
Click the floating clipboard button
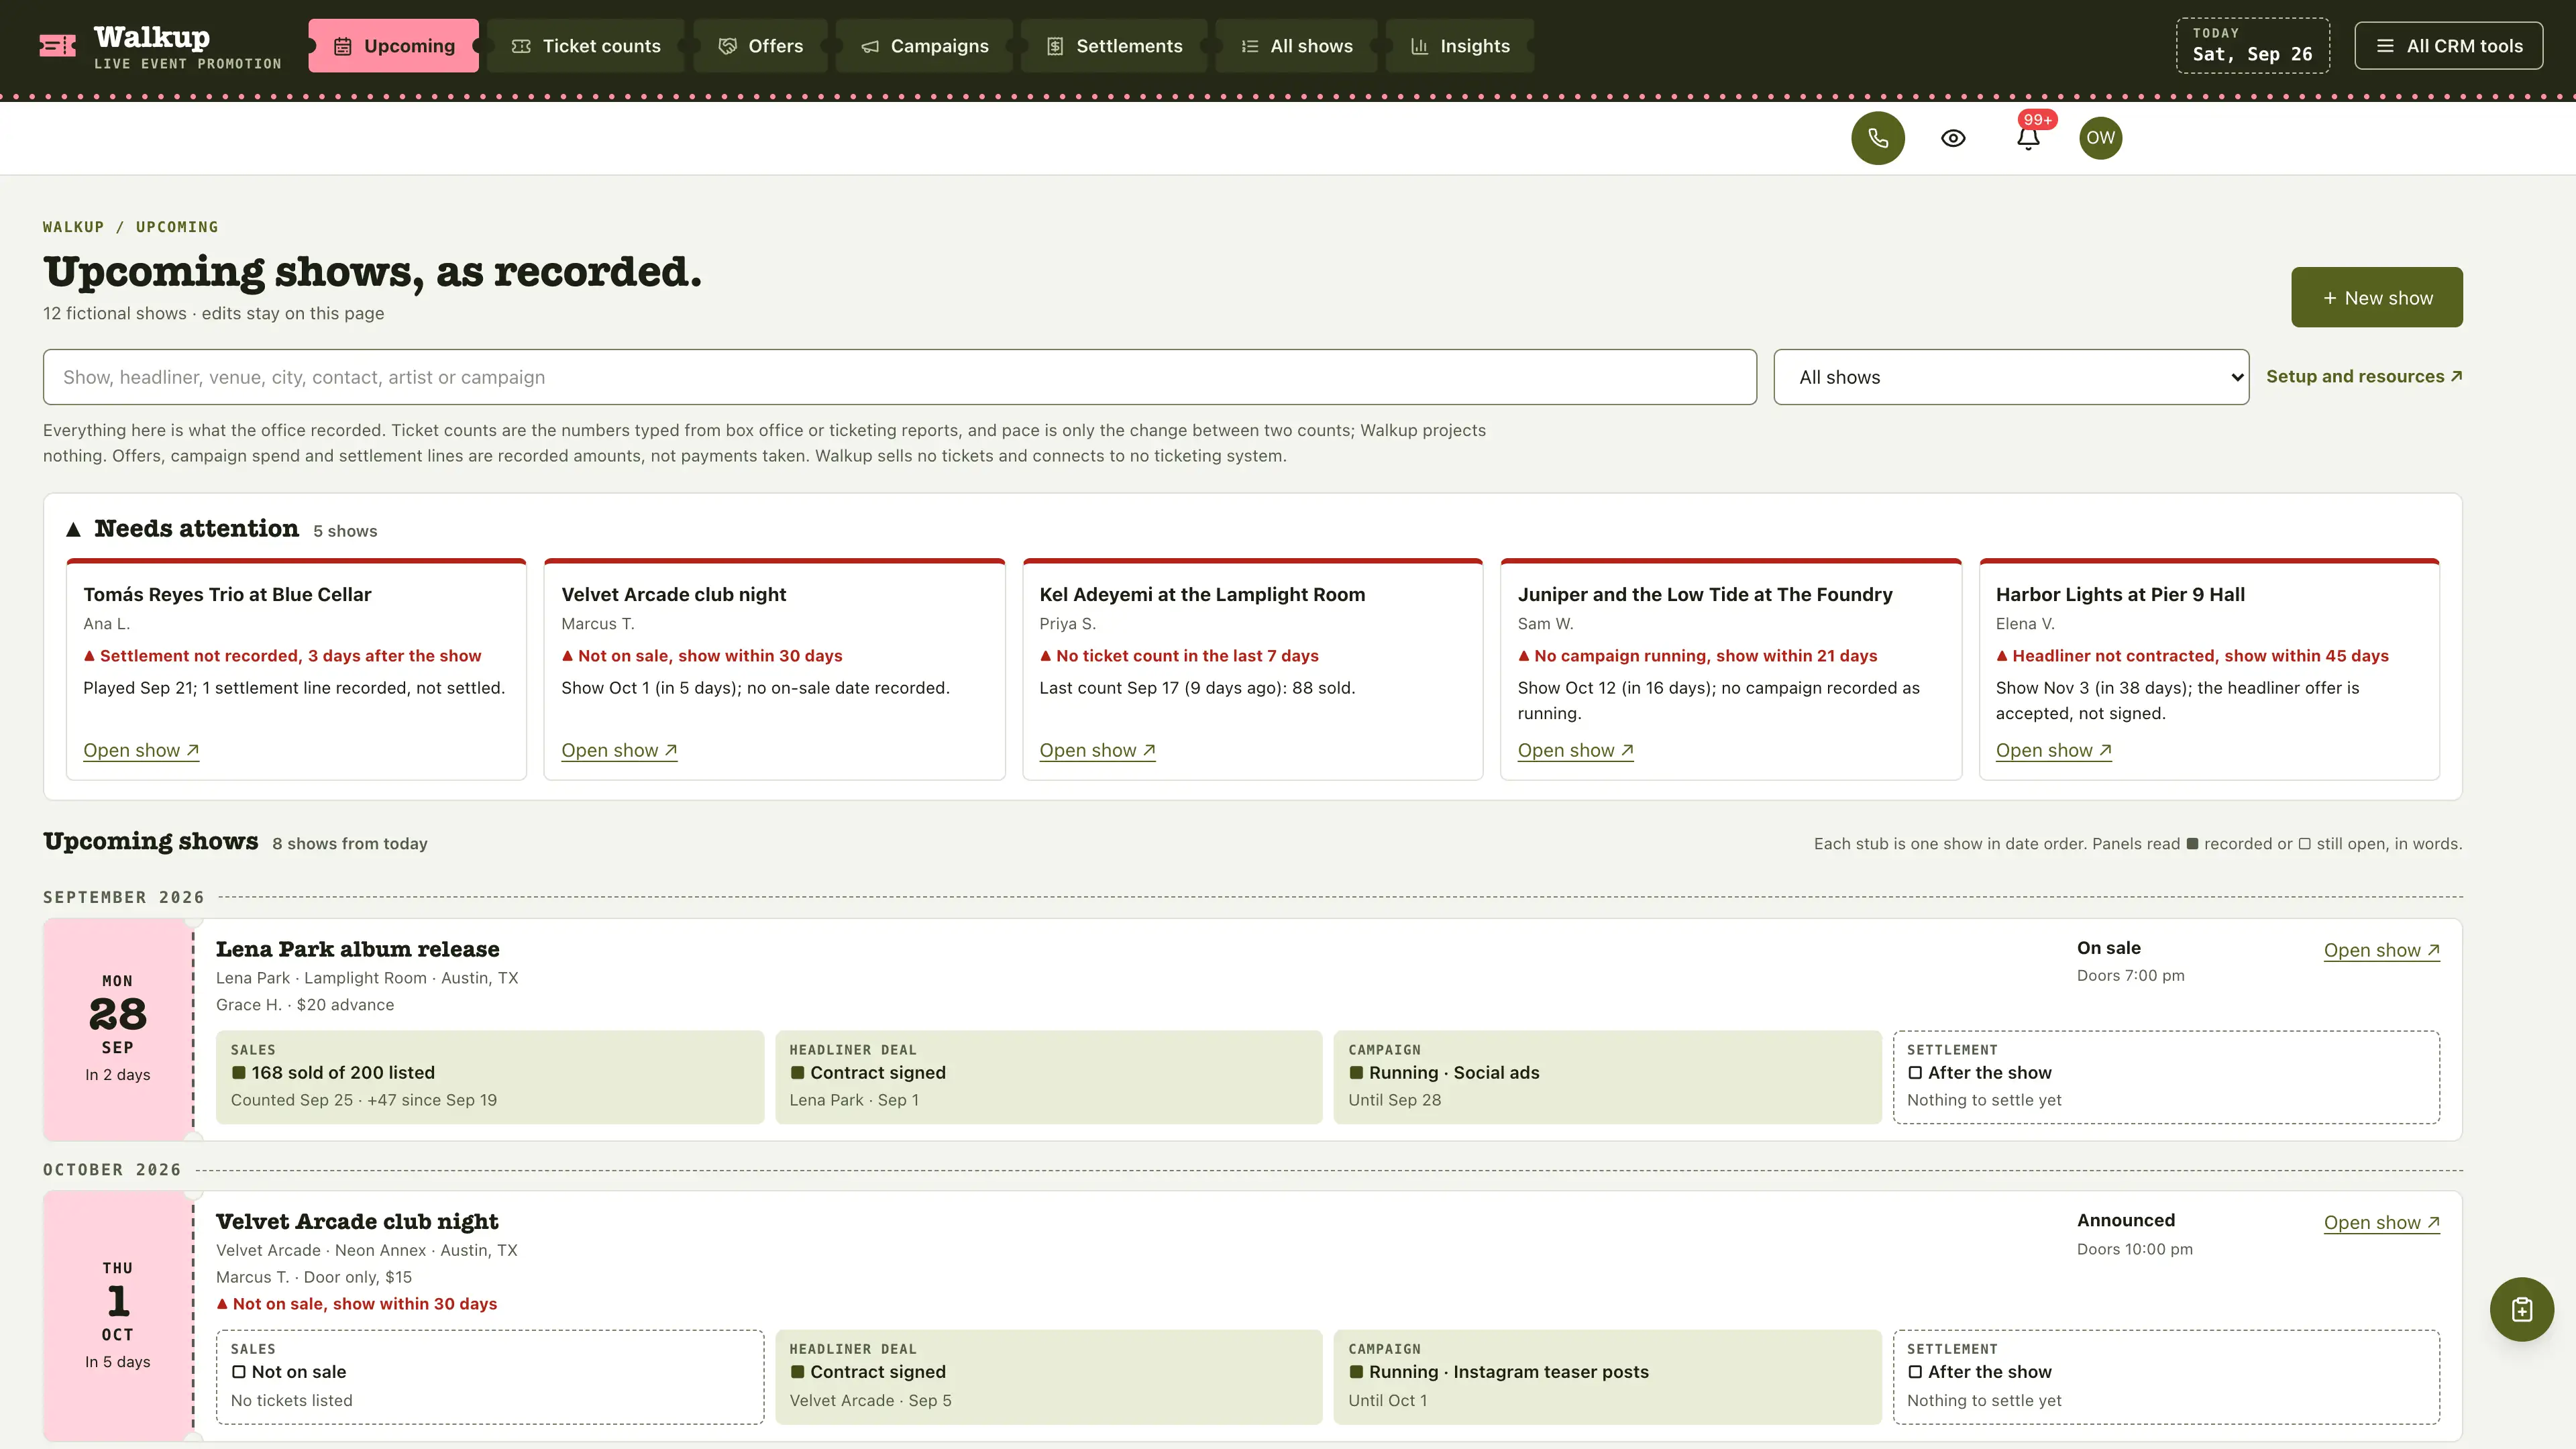coord(2521,1309)
